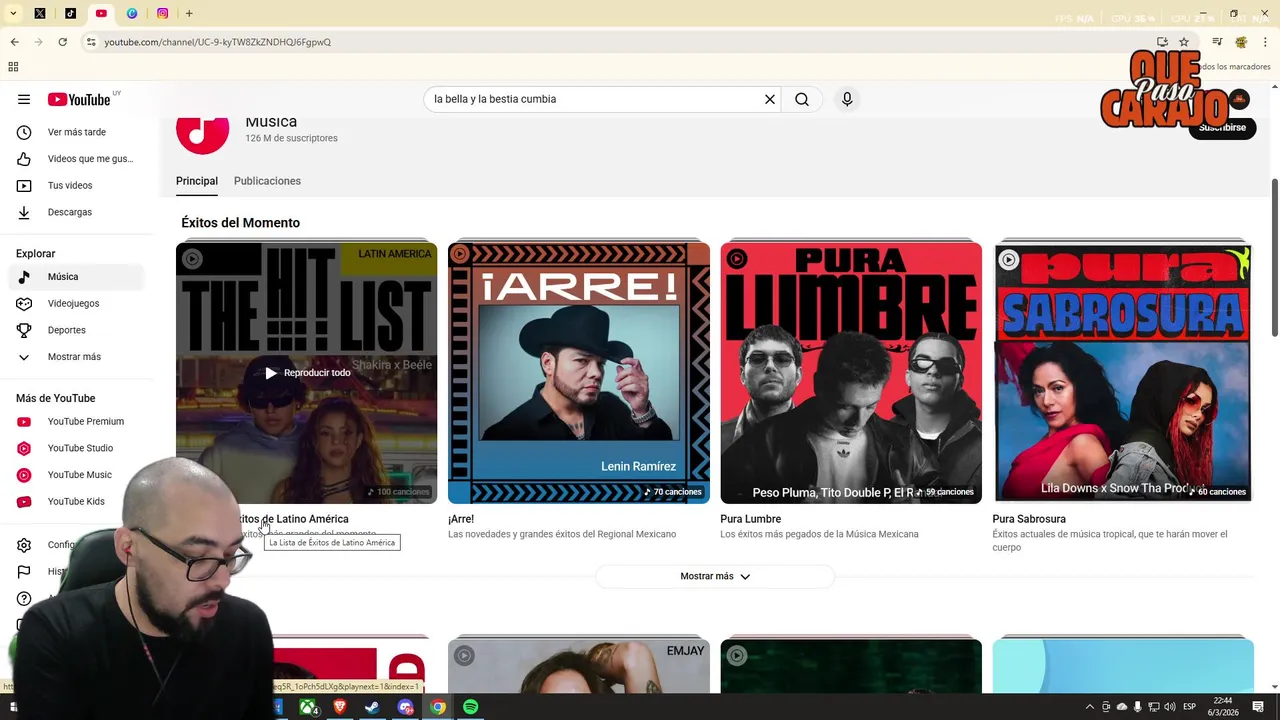Screen dimensions: 1280x720
Task: Click the URL in the address bar
Action: click(x=218, y=42)
